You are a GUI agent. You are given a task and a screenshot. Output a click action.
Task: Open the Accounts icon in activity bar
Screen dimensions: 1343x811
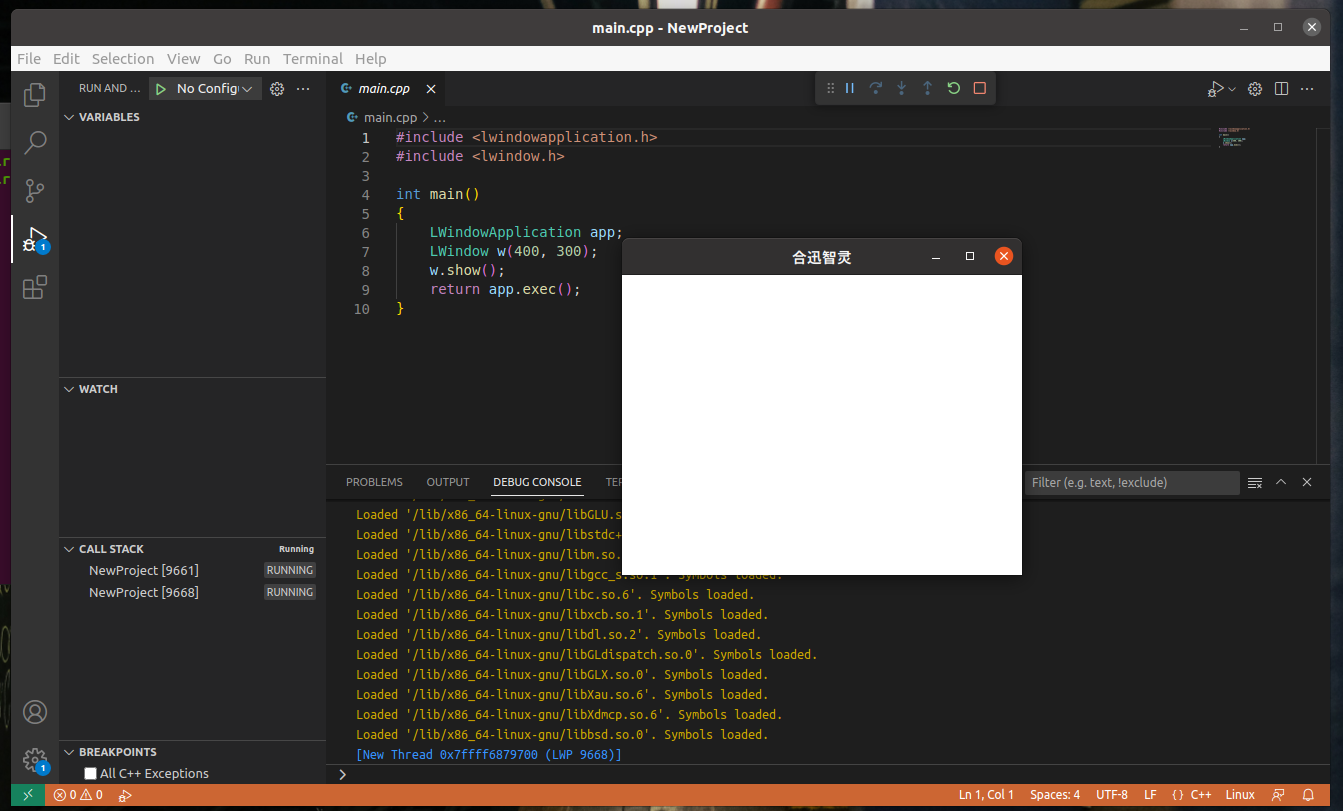pos(35,712)
